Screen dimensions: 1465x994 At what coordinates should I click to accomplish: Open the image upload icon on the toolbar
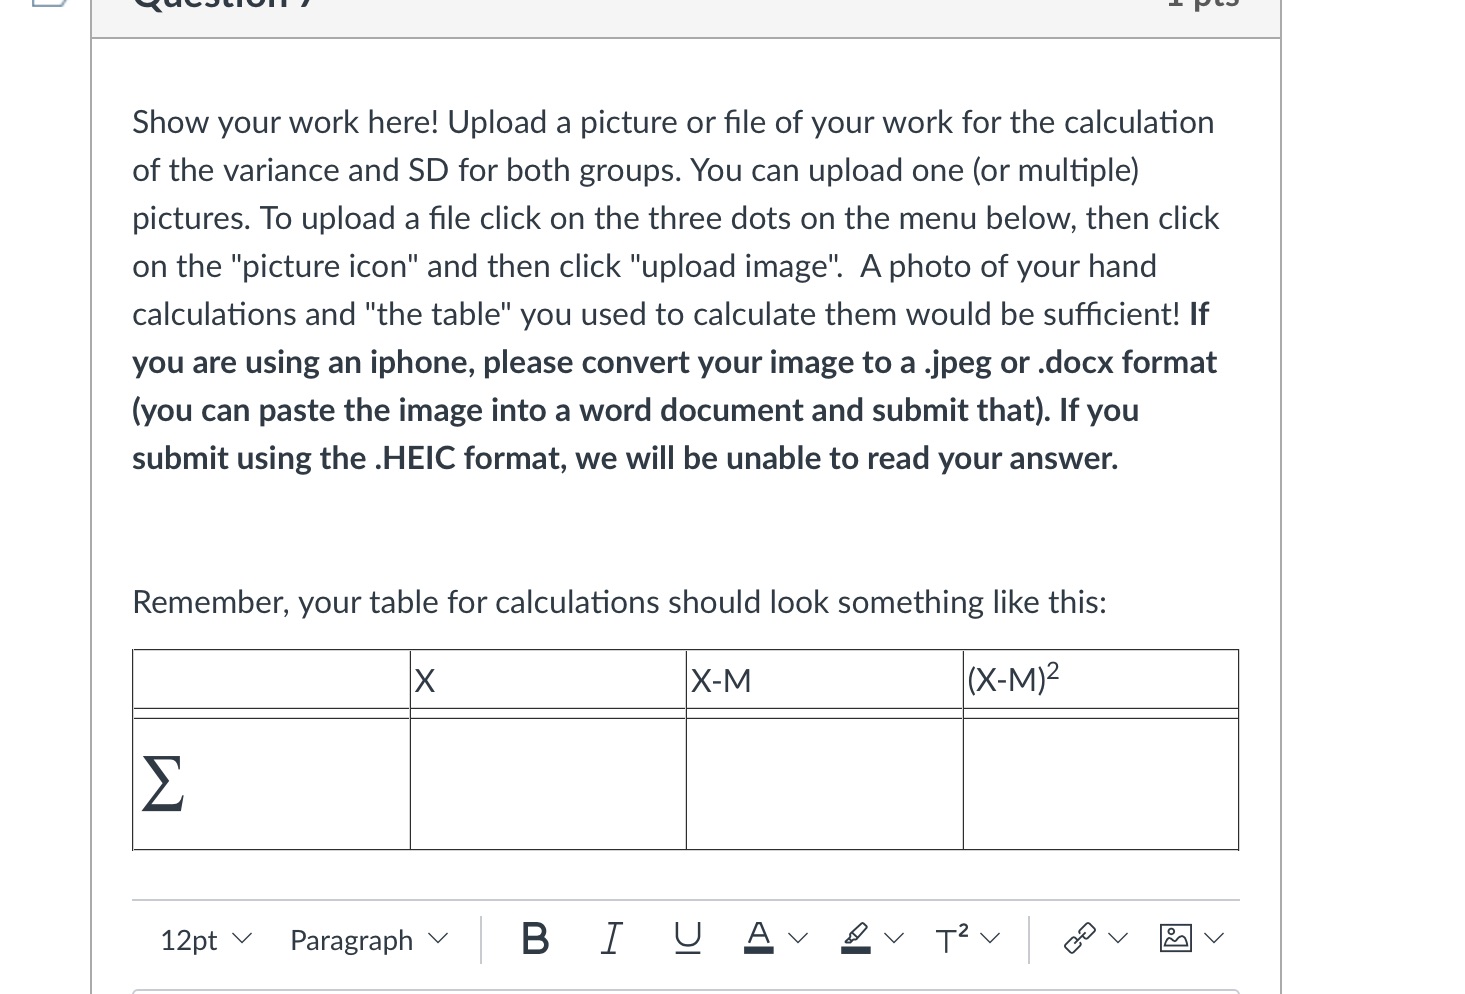point(1176,938)
